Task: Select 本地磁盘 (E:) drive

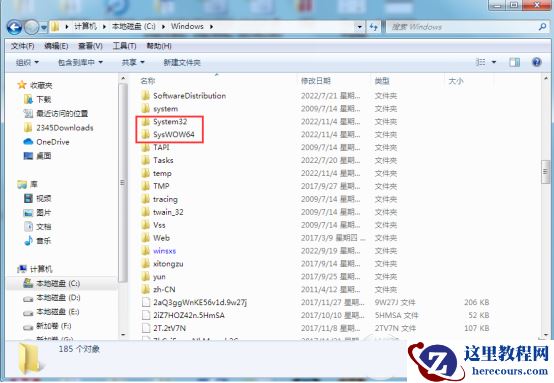Action: 52,312
